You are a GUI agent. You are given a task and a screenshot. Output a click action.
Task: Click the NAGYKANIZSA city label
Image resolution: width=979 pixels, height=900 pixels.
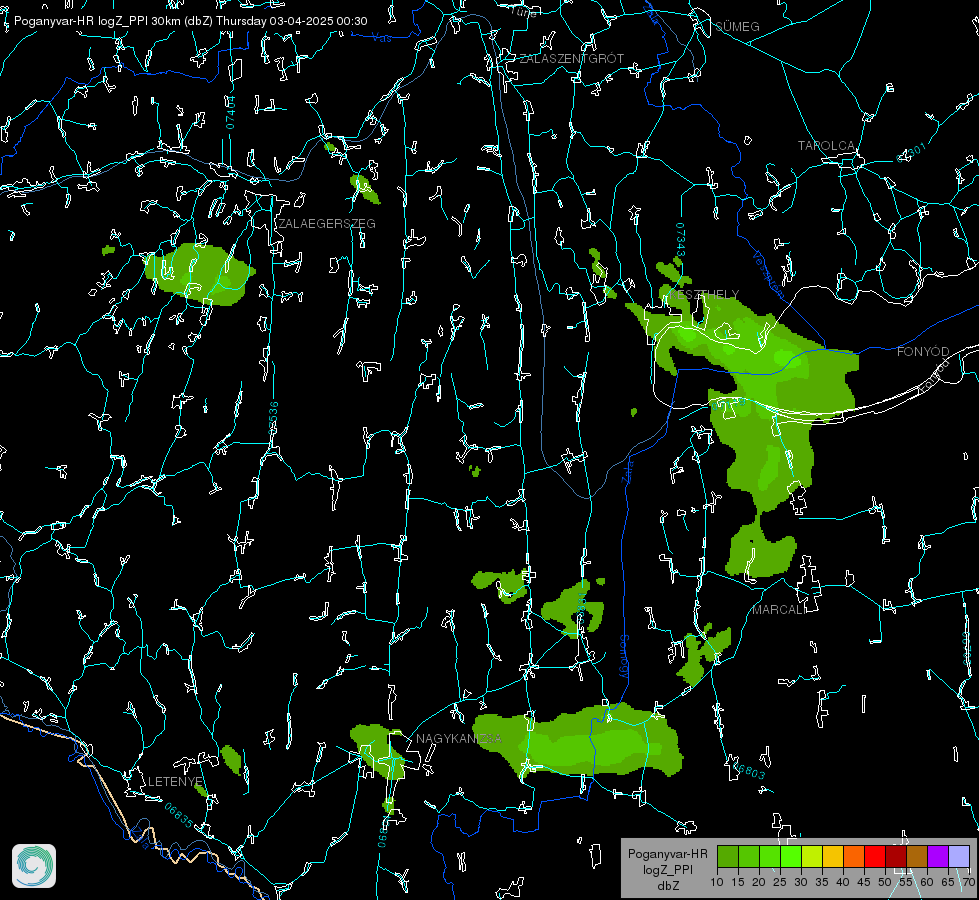pos(459,739)
